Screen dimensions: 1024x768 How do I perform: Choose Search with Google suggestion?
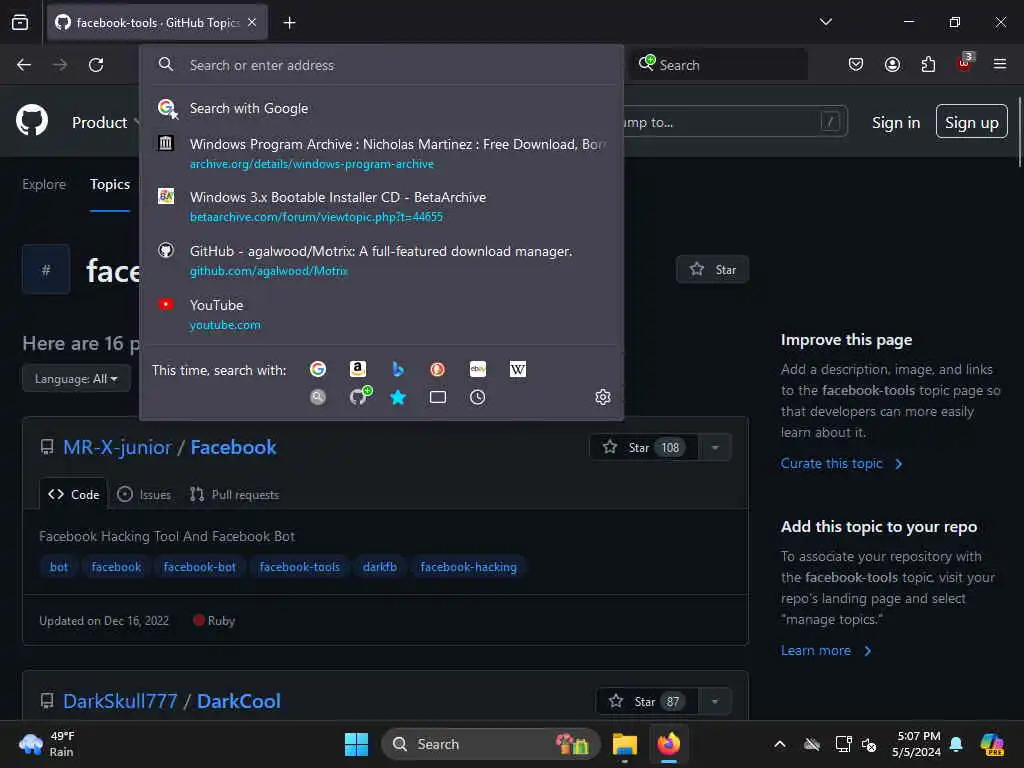[381, 108]
